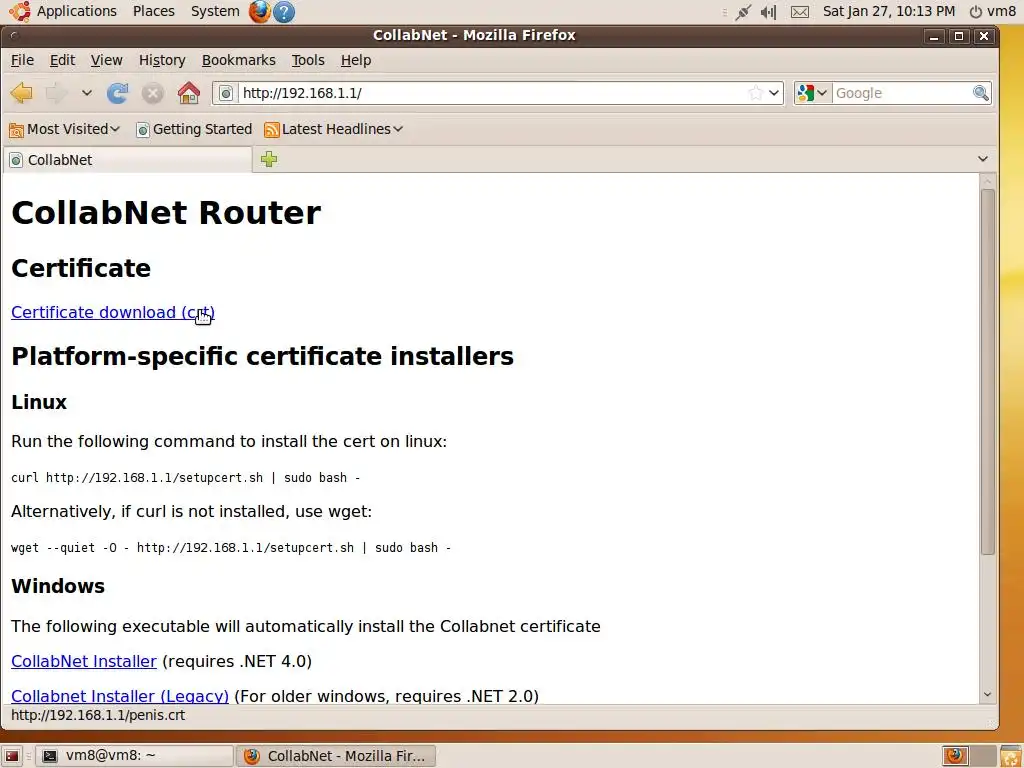Click the network connection icon in panel
The height and width of the screenshot is (768, 1024).
click(x=743, y=12)
